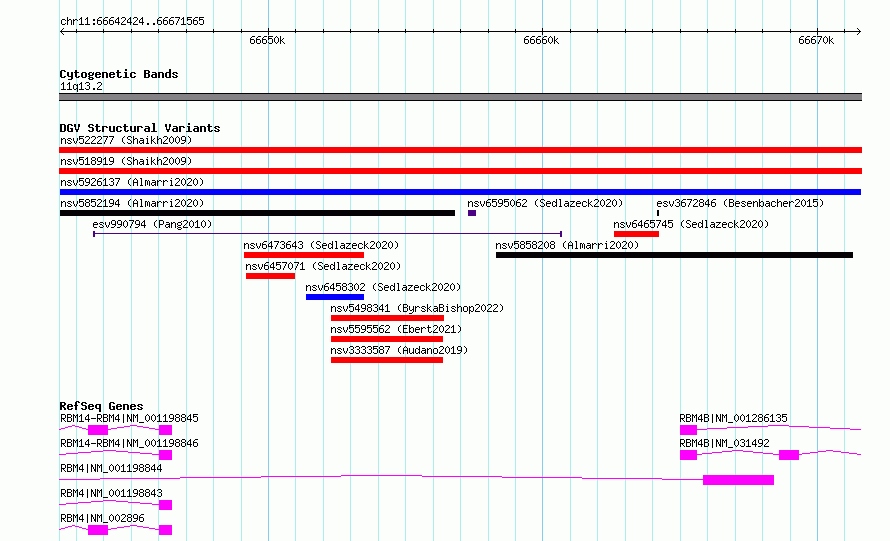Select the red bar under nsv5595562
The height and width of the screenshot is (541, 890).
[x=387, y=339]
